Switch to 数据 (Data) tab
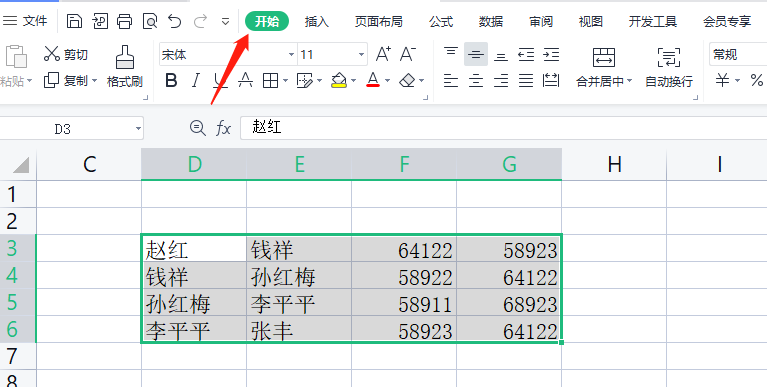 point(491,21)
